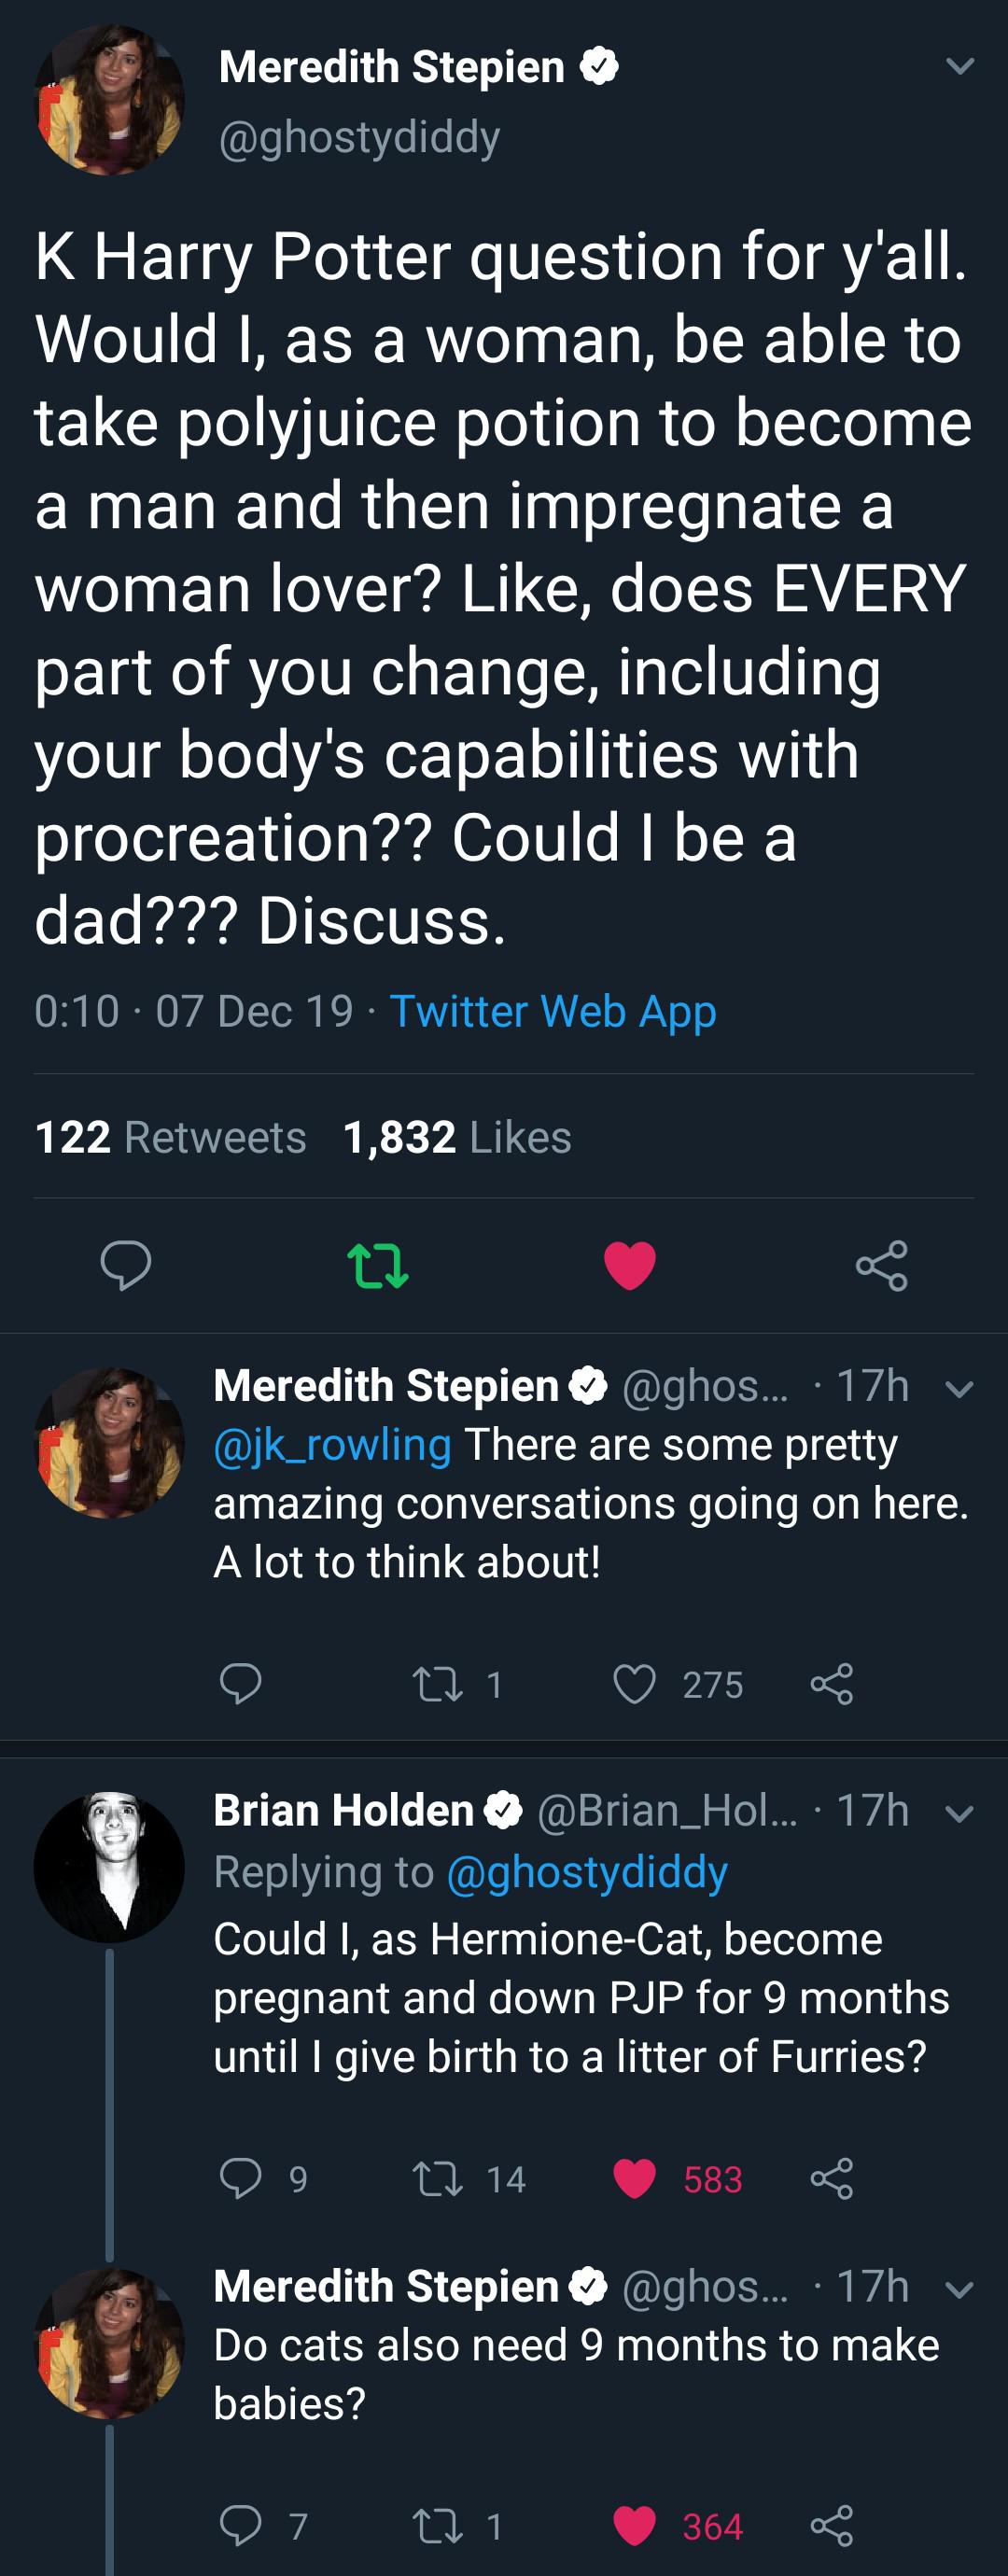
Task: Retweet Brian Holden's tweet with 14 retweets
Action: click(x=438, y=2178)
